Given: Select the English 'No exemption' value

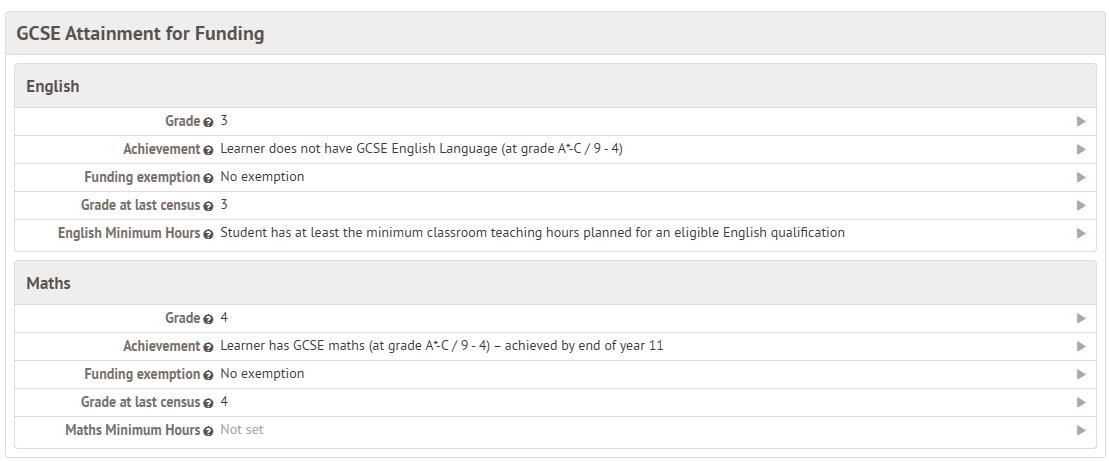Looking at the screenshot, I should click(262, 177).
